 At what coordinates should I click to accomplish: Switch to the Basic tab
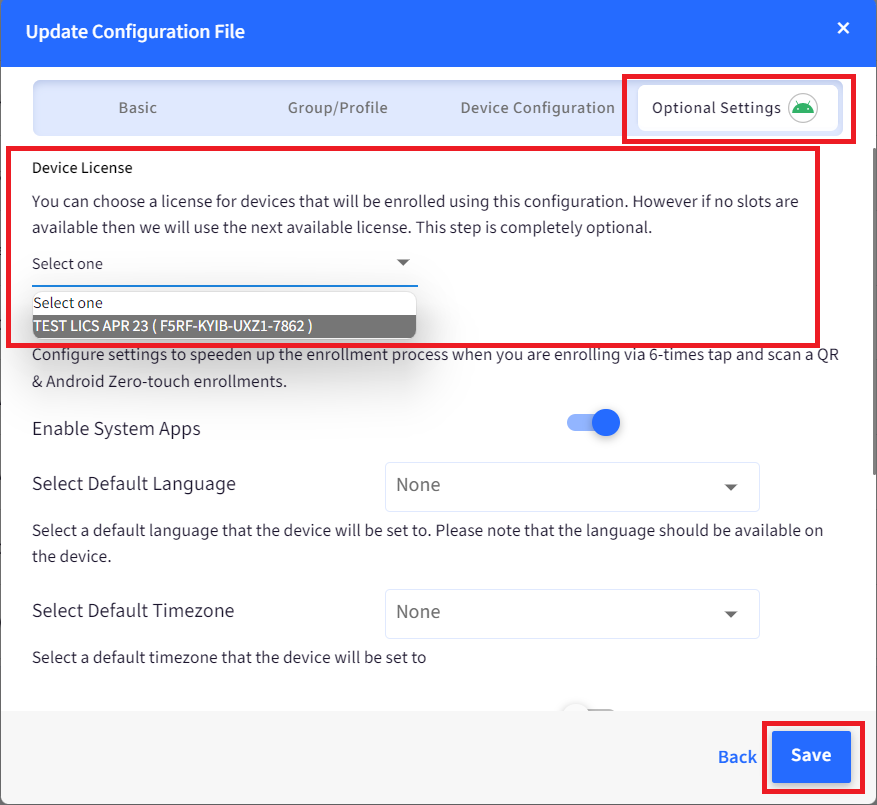(138, 107)
